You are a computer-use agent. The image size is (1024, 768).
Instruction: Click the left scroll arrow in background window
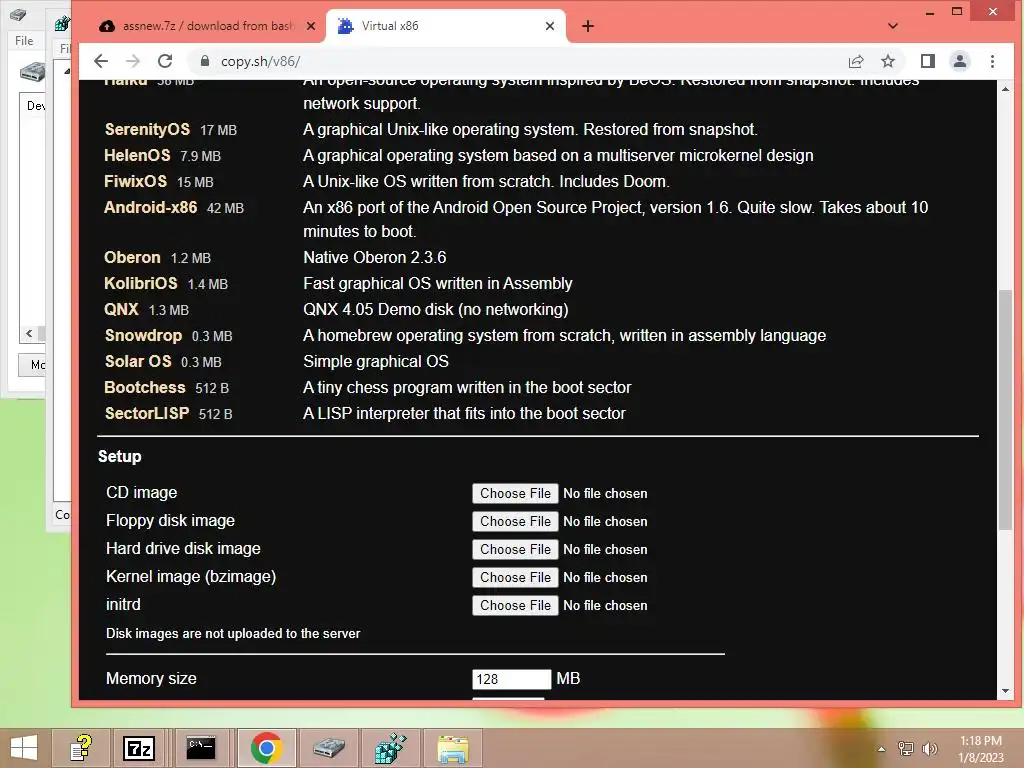coord(29,334)
